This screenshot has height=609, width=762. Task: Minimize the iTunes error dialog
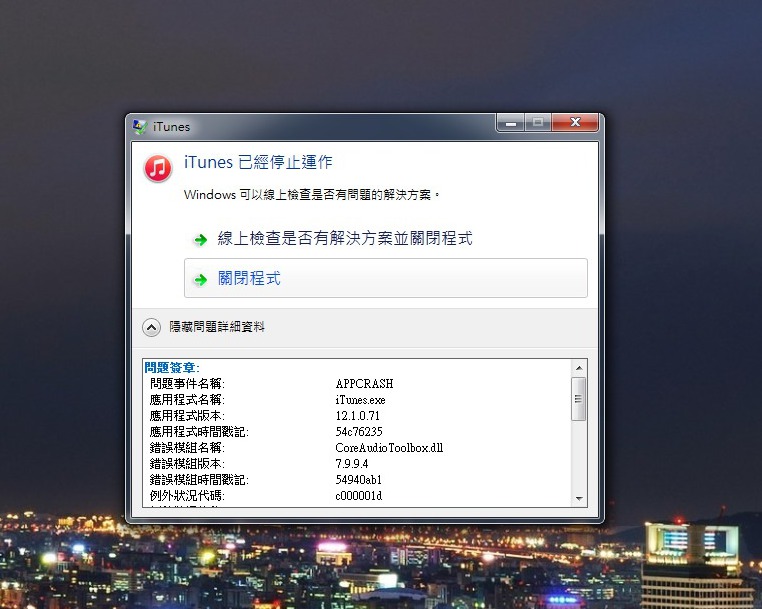(x=510, y=122)
